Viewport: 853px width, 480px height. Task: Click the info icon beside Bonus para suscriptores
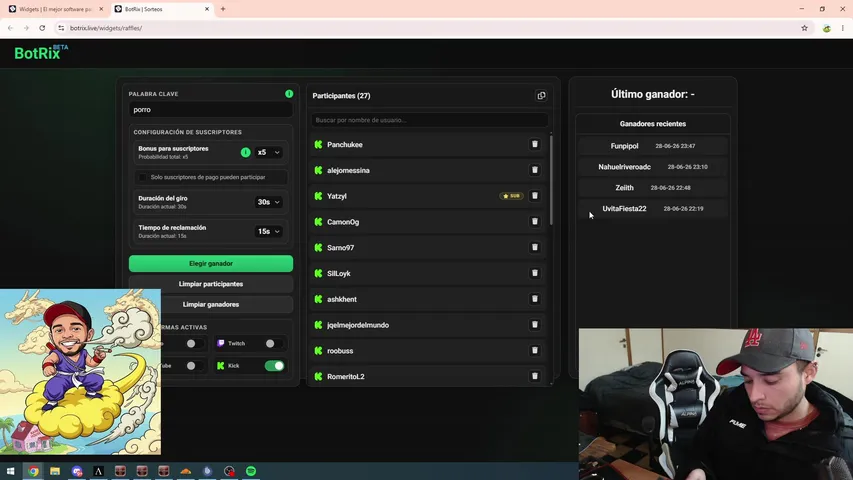click(x=245, y=152)
